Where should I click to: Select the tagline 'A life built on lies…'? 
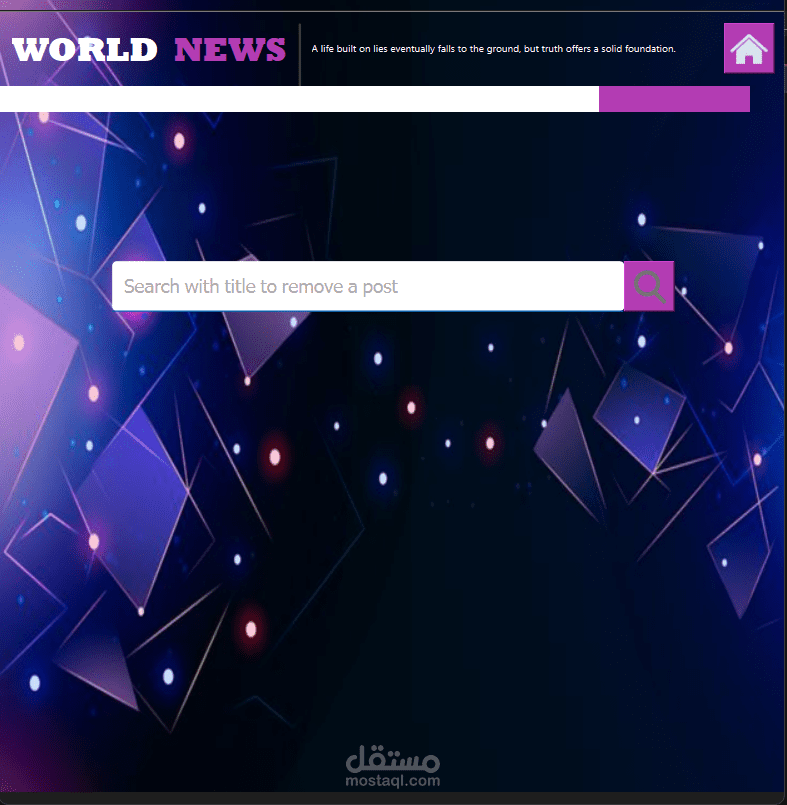coord(493,49)
